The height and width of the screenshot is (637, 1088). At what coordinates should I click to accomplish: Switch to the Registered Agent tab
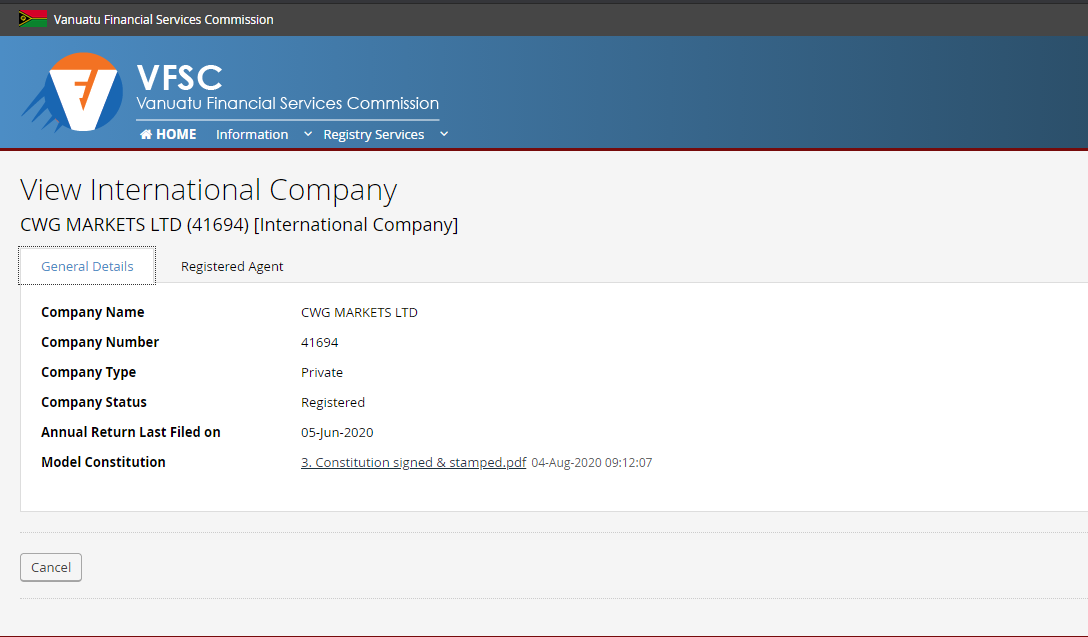(x=232, y=266)
